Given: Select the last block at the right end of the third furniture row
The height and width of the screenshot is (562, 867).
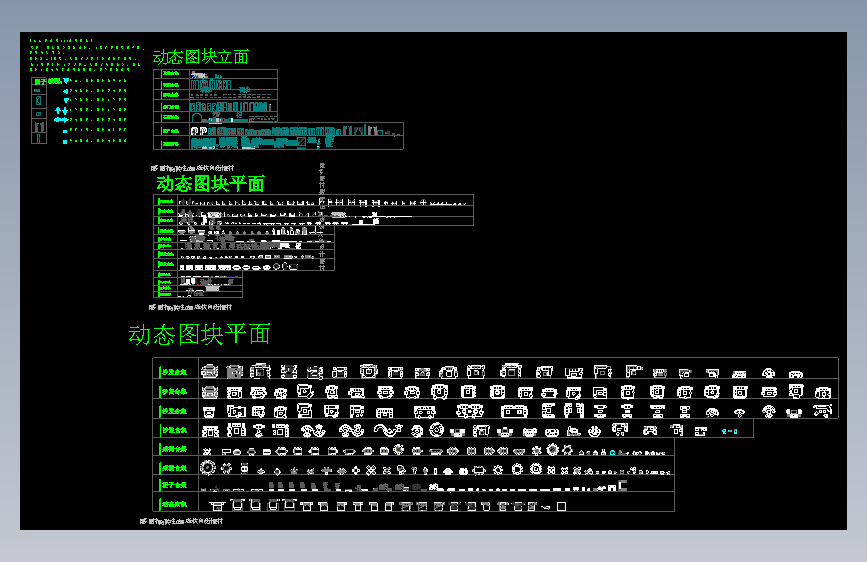Looking at the screenshot, I should (x=822, y=411).
